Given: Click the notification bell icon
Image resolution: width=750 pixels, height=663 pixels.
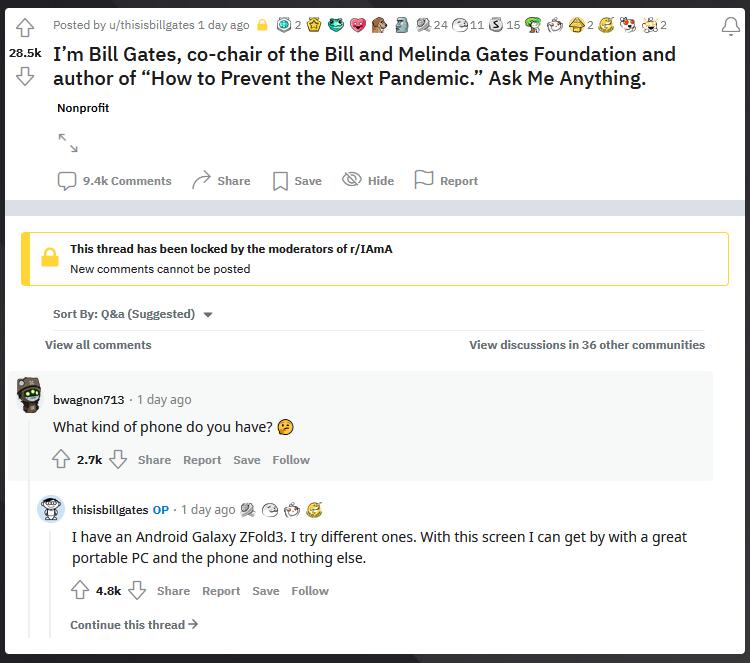Looking at the screenshot, I should [730, 26].
